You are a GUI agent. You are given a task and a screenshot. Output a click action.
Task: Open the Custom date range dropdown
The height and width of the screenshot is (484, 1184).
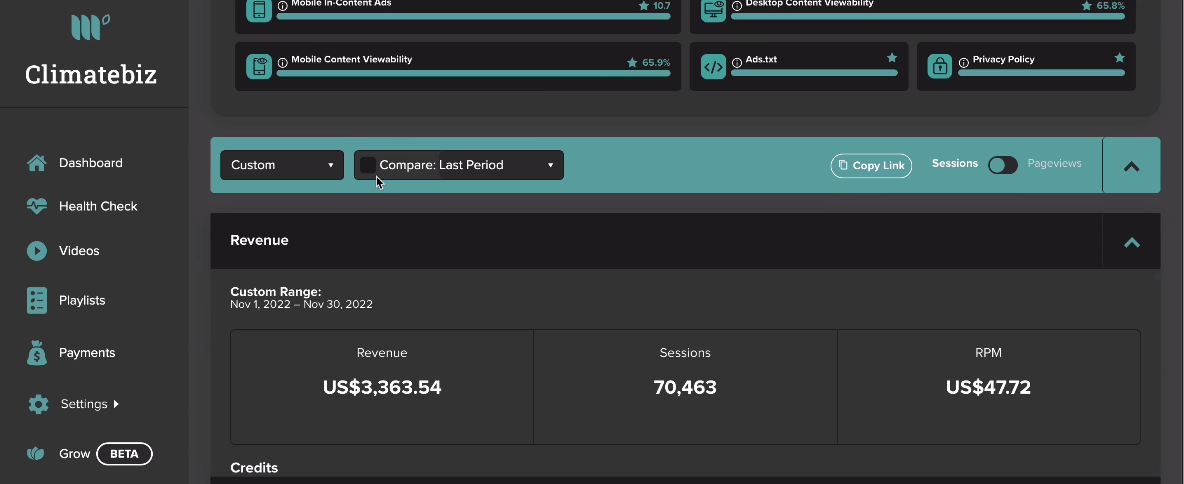(x=282, y=165)
